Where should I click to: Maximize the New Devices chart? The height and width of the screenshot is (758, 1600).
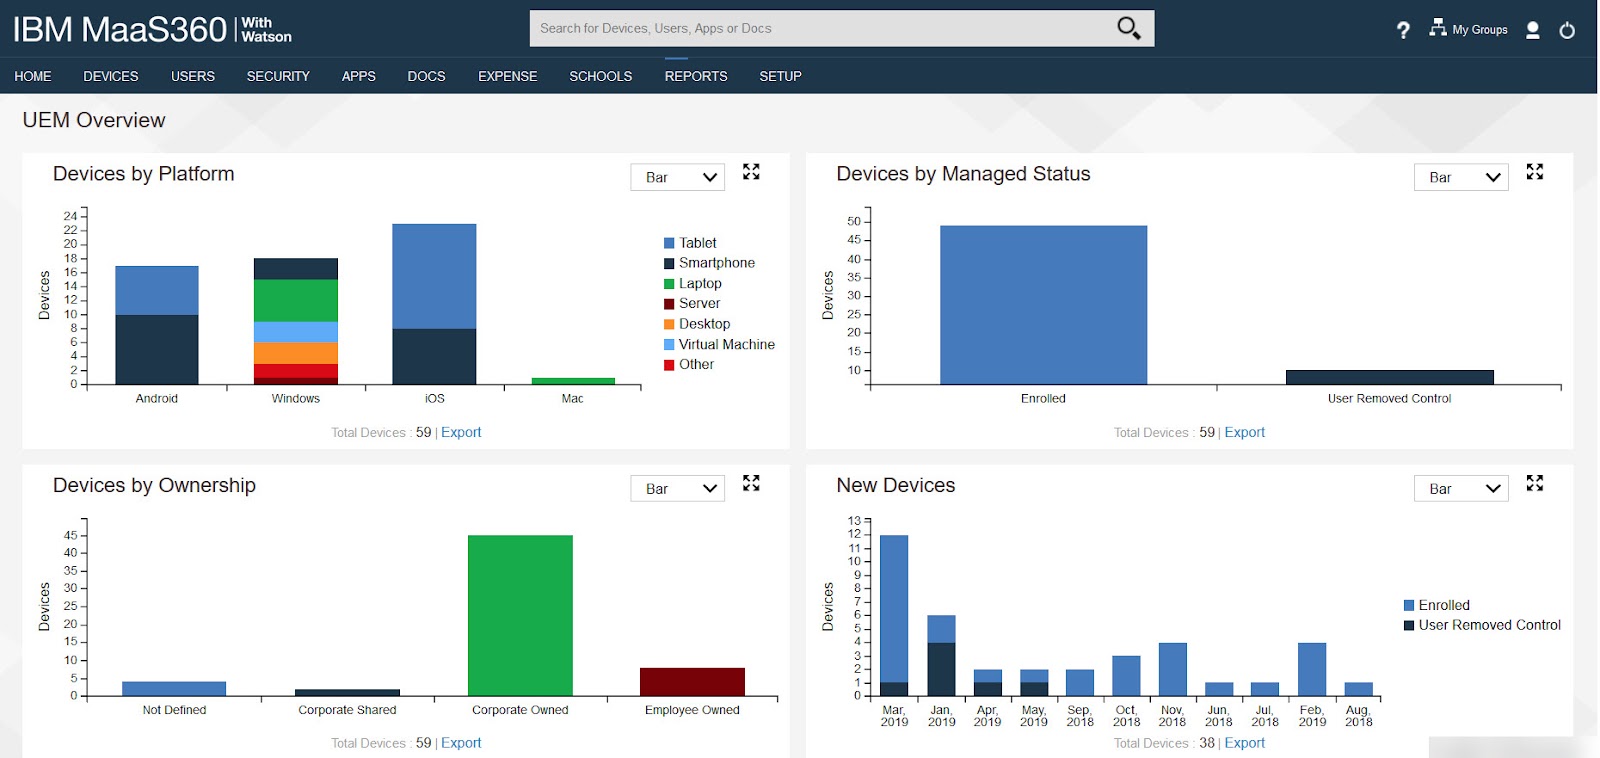1534,483
